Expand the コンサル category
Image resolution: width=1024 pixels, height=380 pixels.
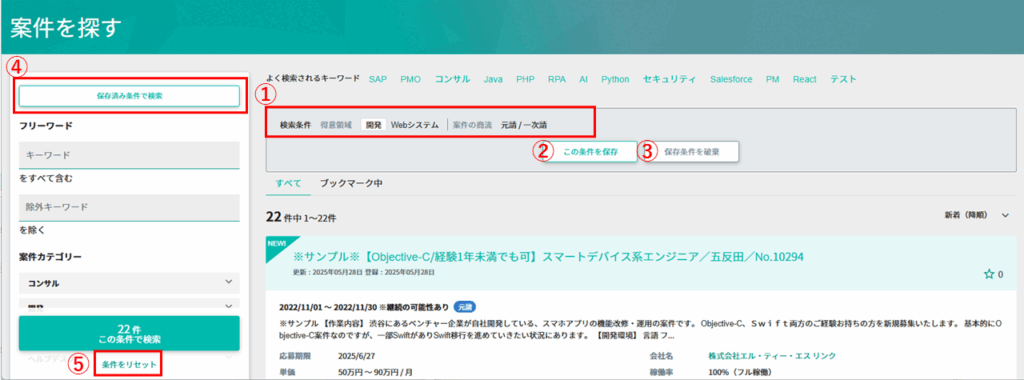(x=129, y=283)
